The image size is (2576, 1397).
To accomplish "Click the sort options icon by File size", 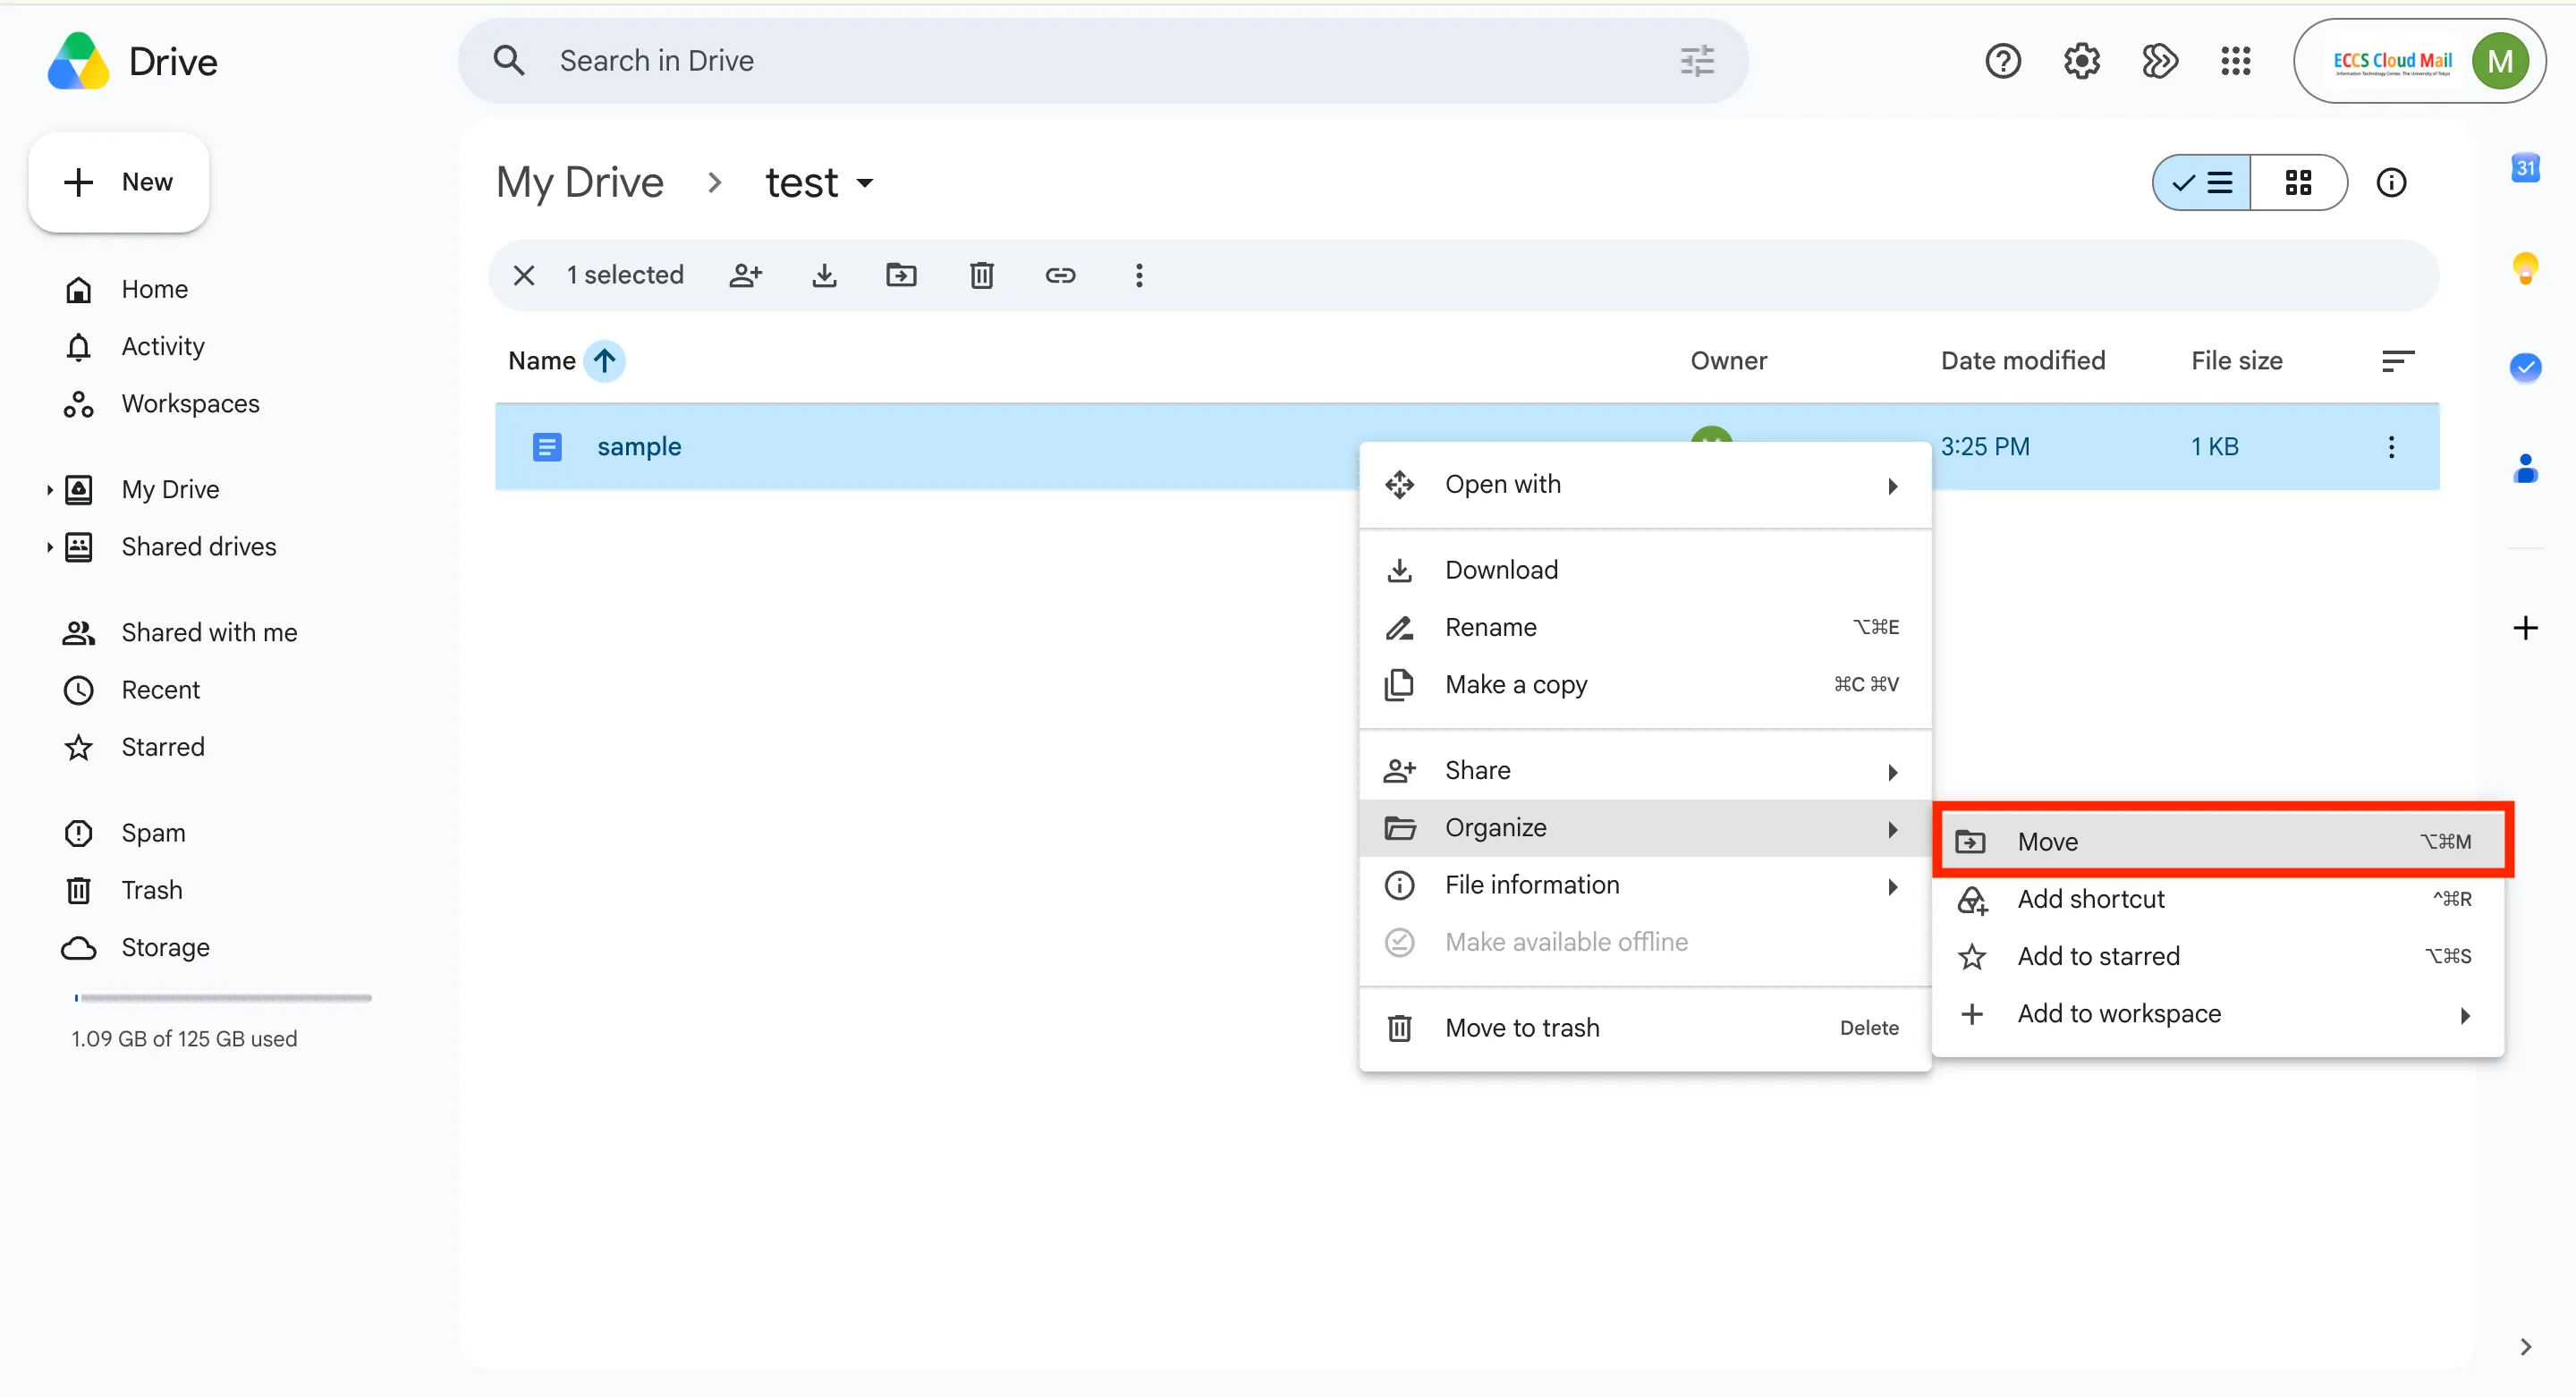I will coord(2398,361).
